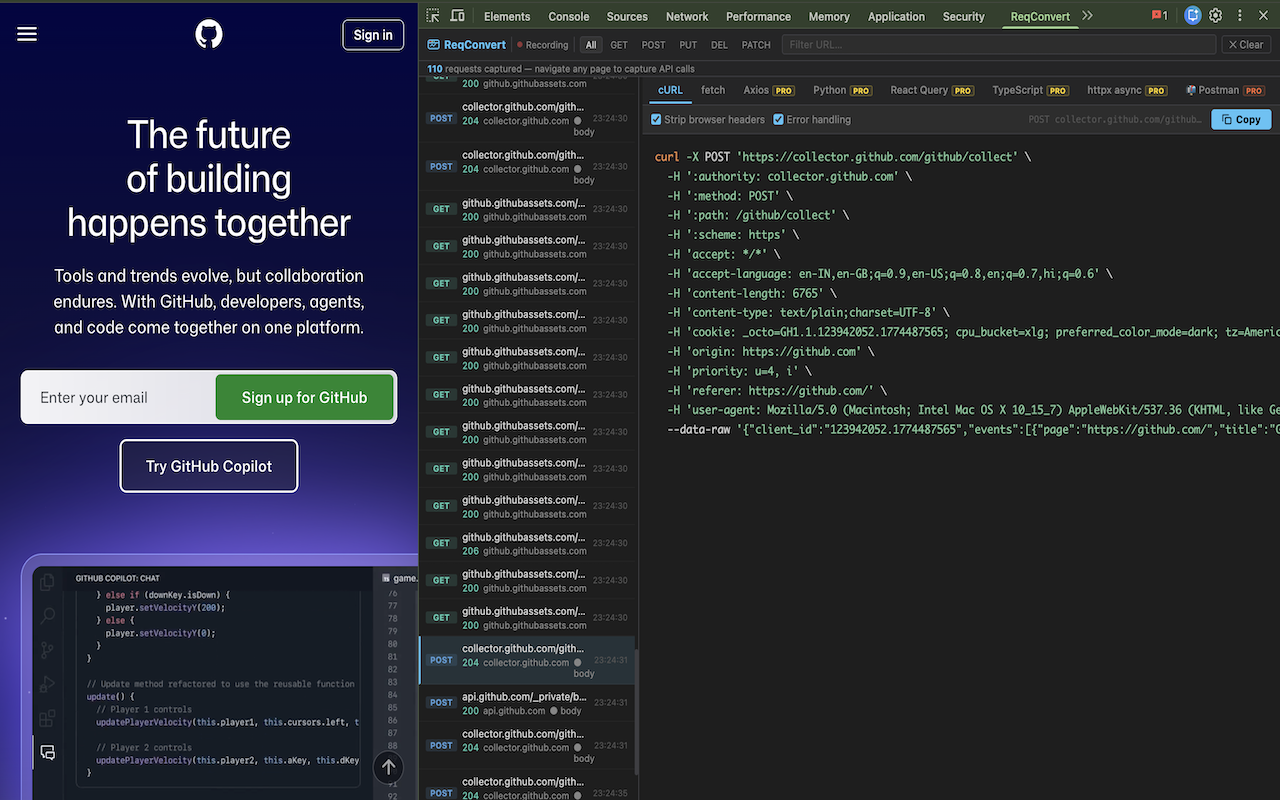Click the ReqConvert logo in the panel header
This screenshot has width=1280, height=800.
pyautogui.click(x=467, y=45)
